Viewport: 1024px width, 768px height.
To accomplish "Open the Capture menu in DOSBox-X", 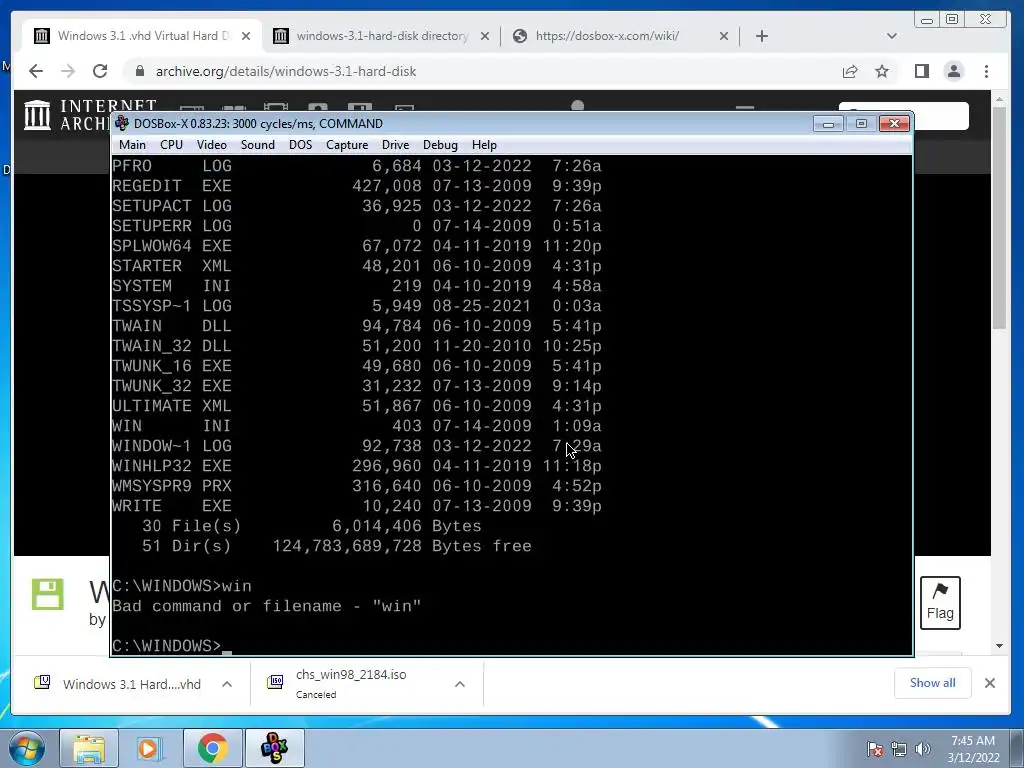I will click(x=347, y=145).
